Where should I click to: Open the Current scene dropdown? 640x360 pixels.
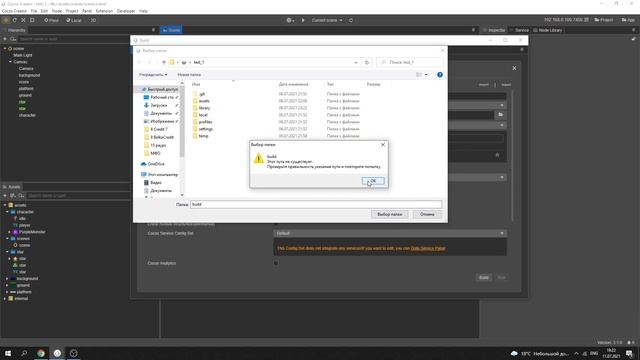pyautogui.click(x=327, y=20)
